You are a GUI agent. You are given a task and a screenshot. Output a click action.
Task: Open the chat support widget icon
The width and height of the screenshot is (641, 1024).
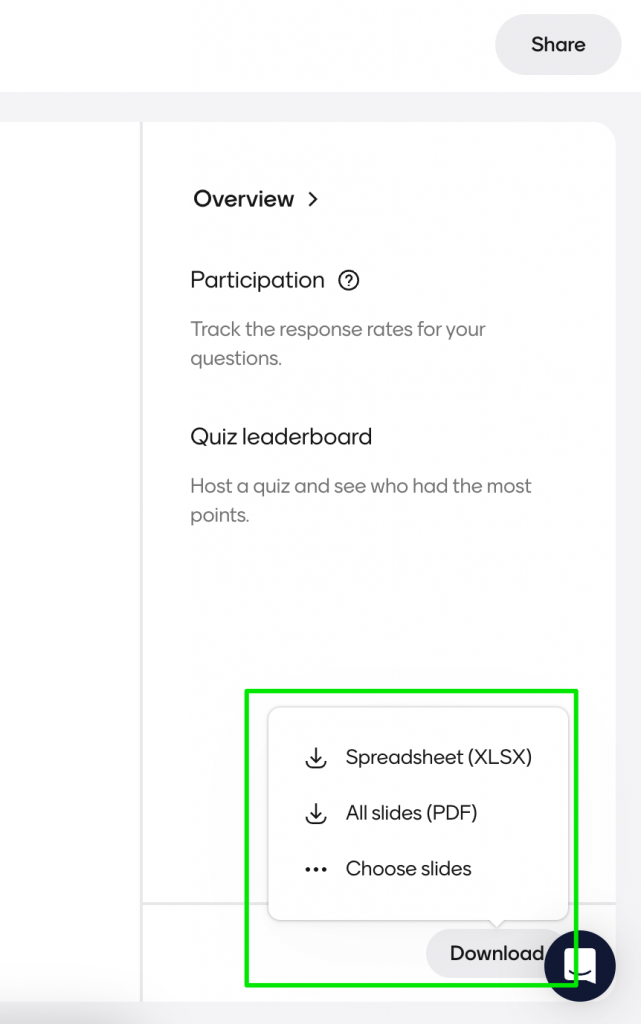580,965
